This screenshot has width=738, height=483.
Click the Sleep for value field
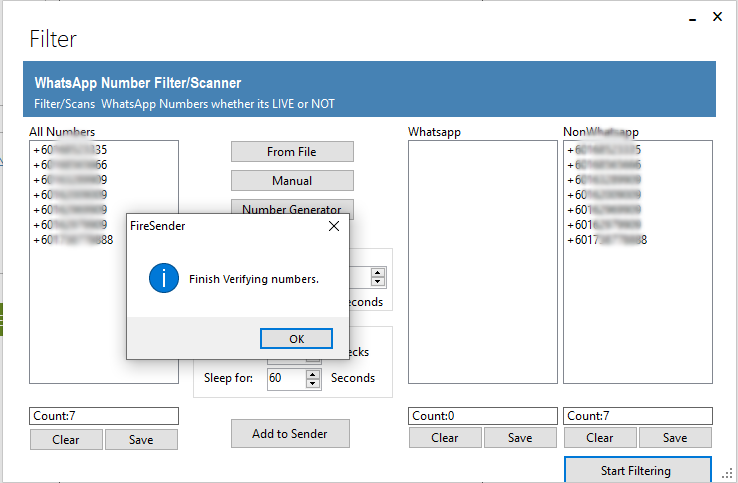click(x=287, y=378)
